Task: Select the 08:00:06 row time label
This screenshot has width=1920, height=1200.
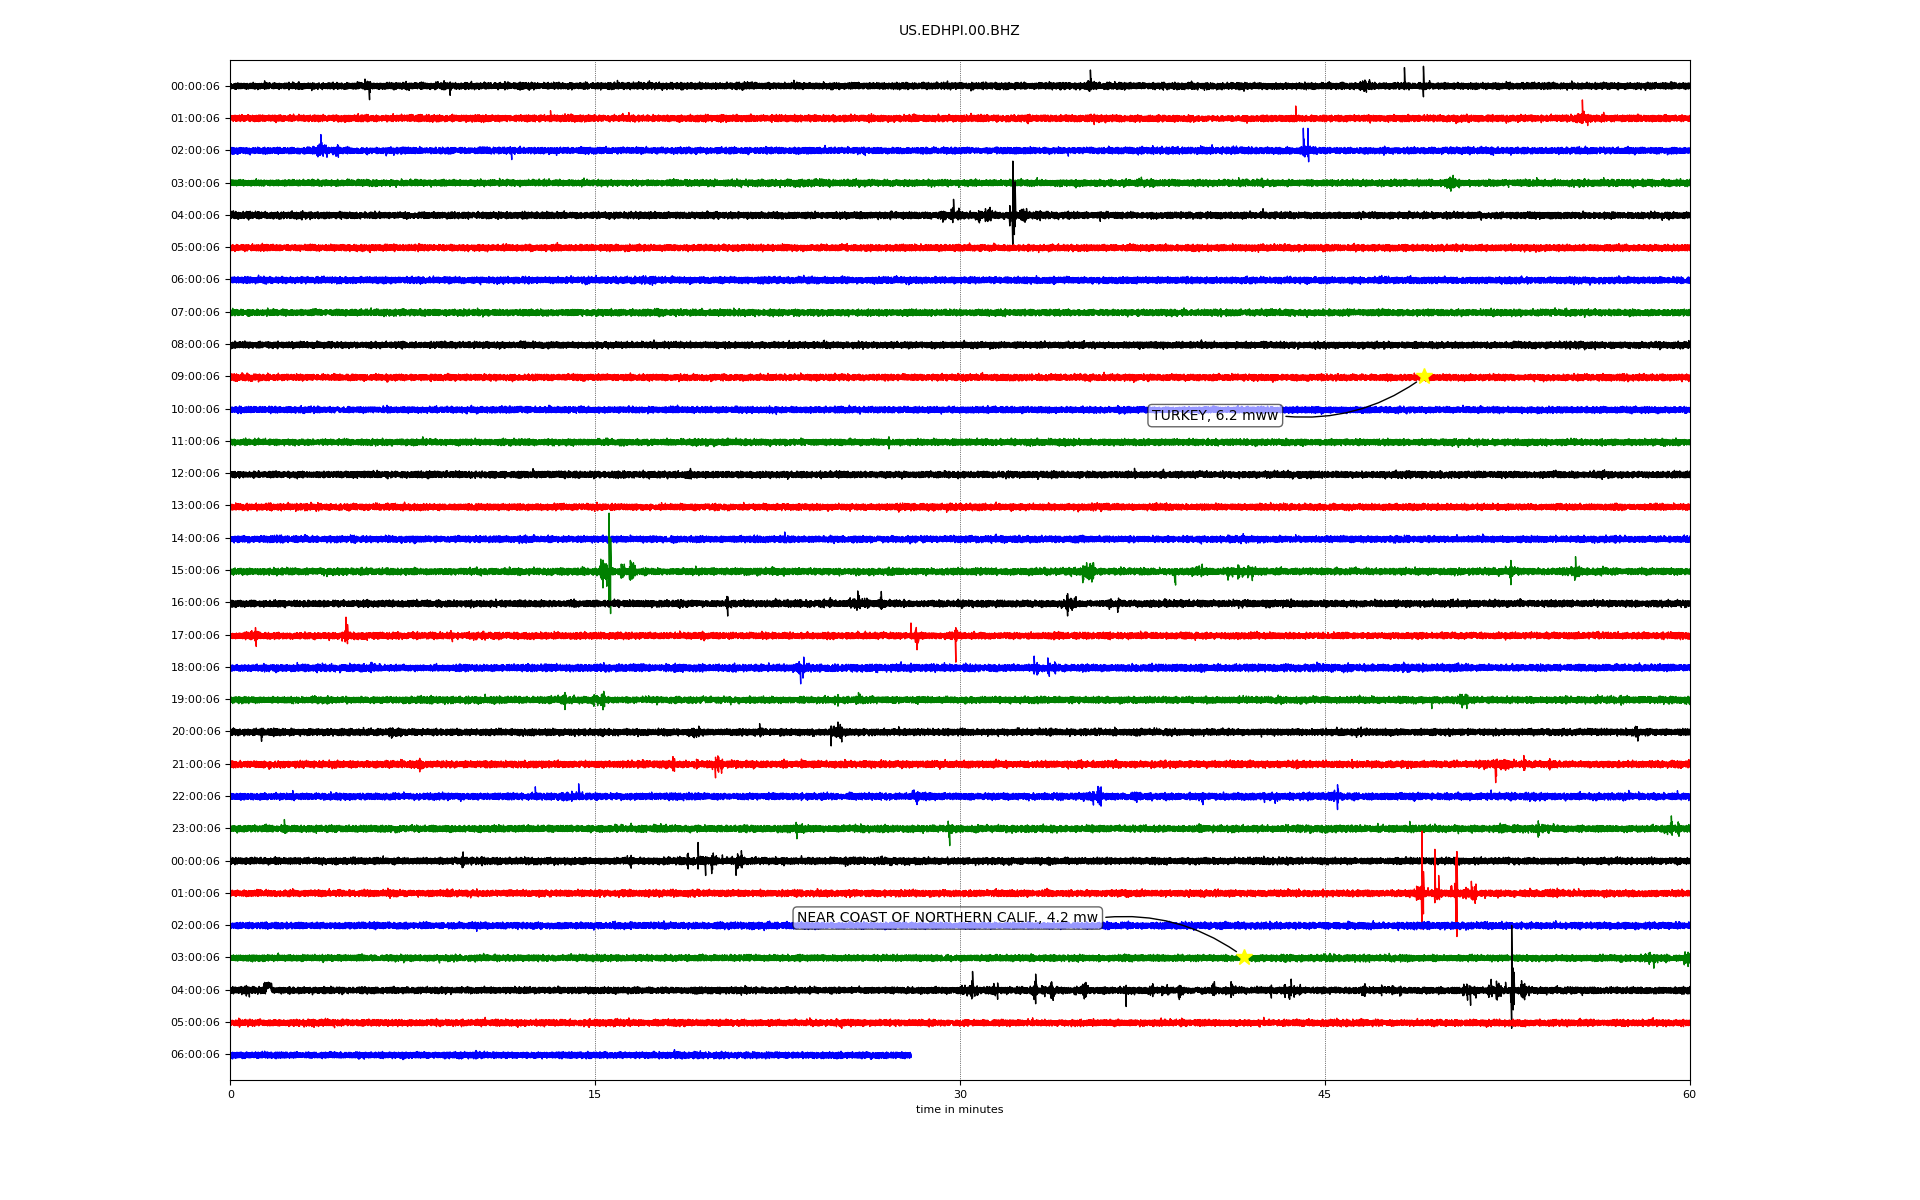Action: pyautogui.click(x=195, y=345)
